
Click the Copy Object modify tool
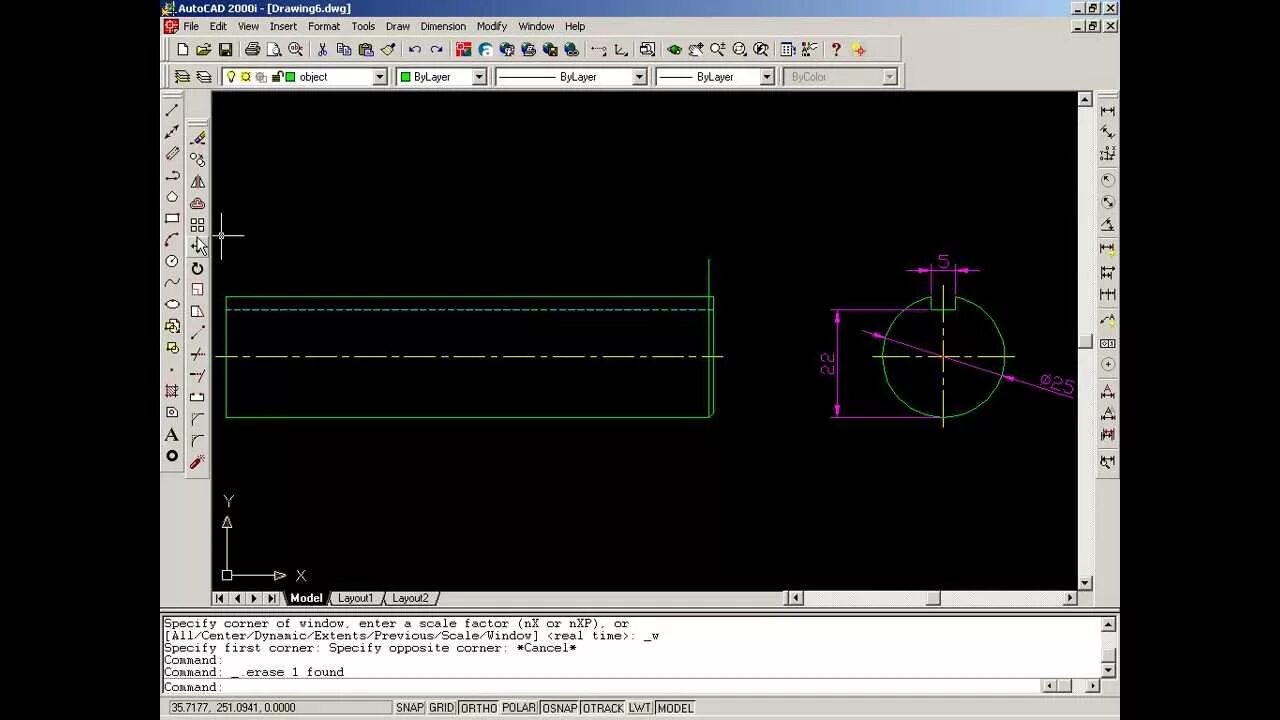coord(198,160)
